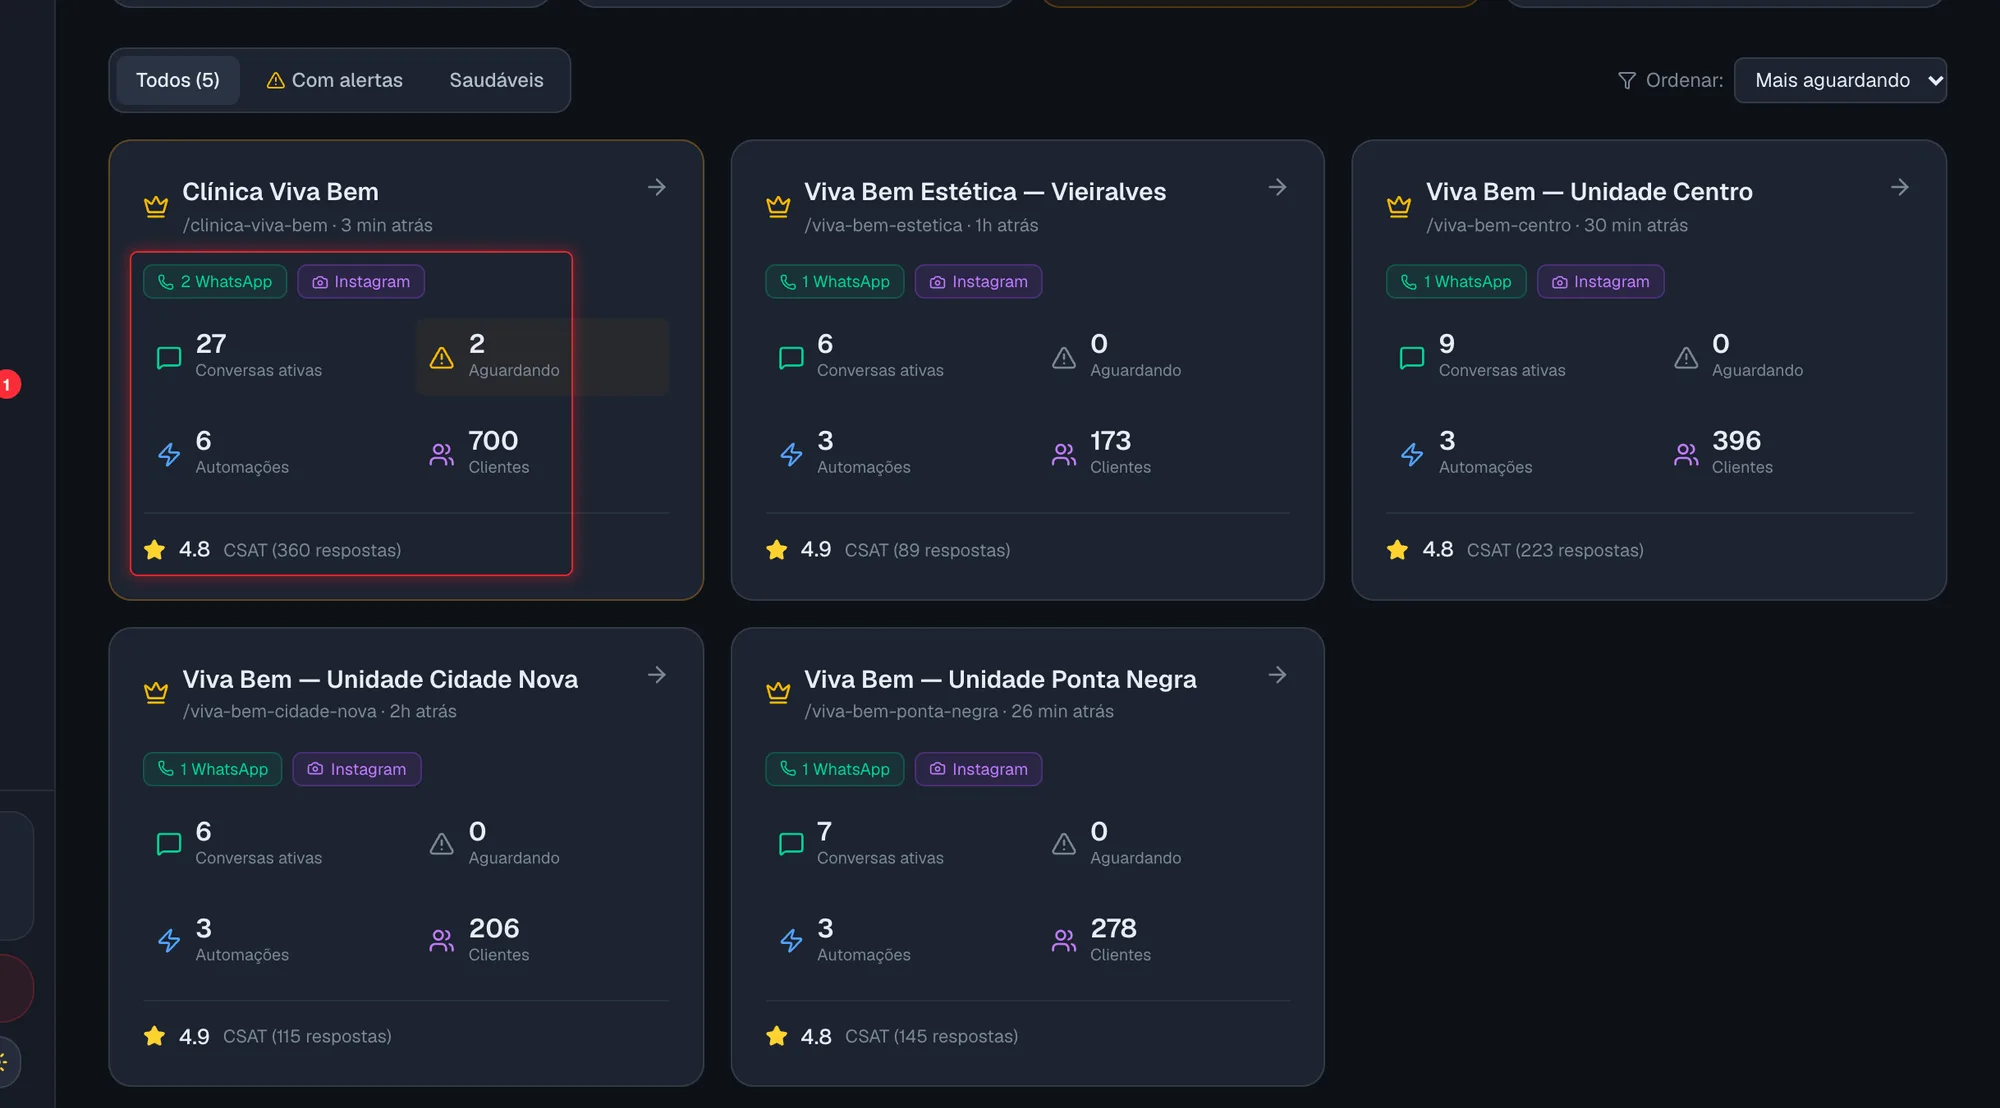This screenshot has height=1108, width=2000.
Task: Click crown icon of Unidade Ponta Negra
Action: tap(778, 692)
